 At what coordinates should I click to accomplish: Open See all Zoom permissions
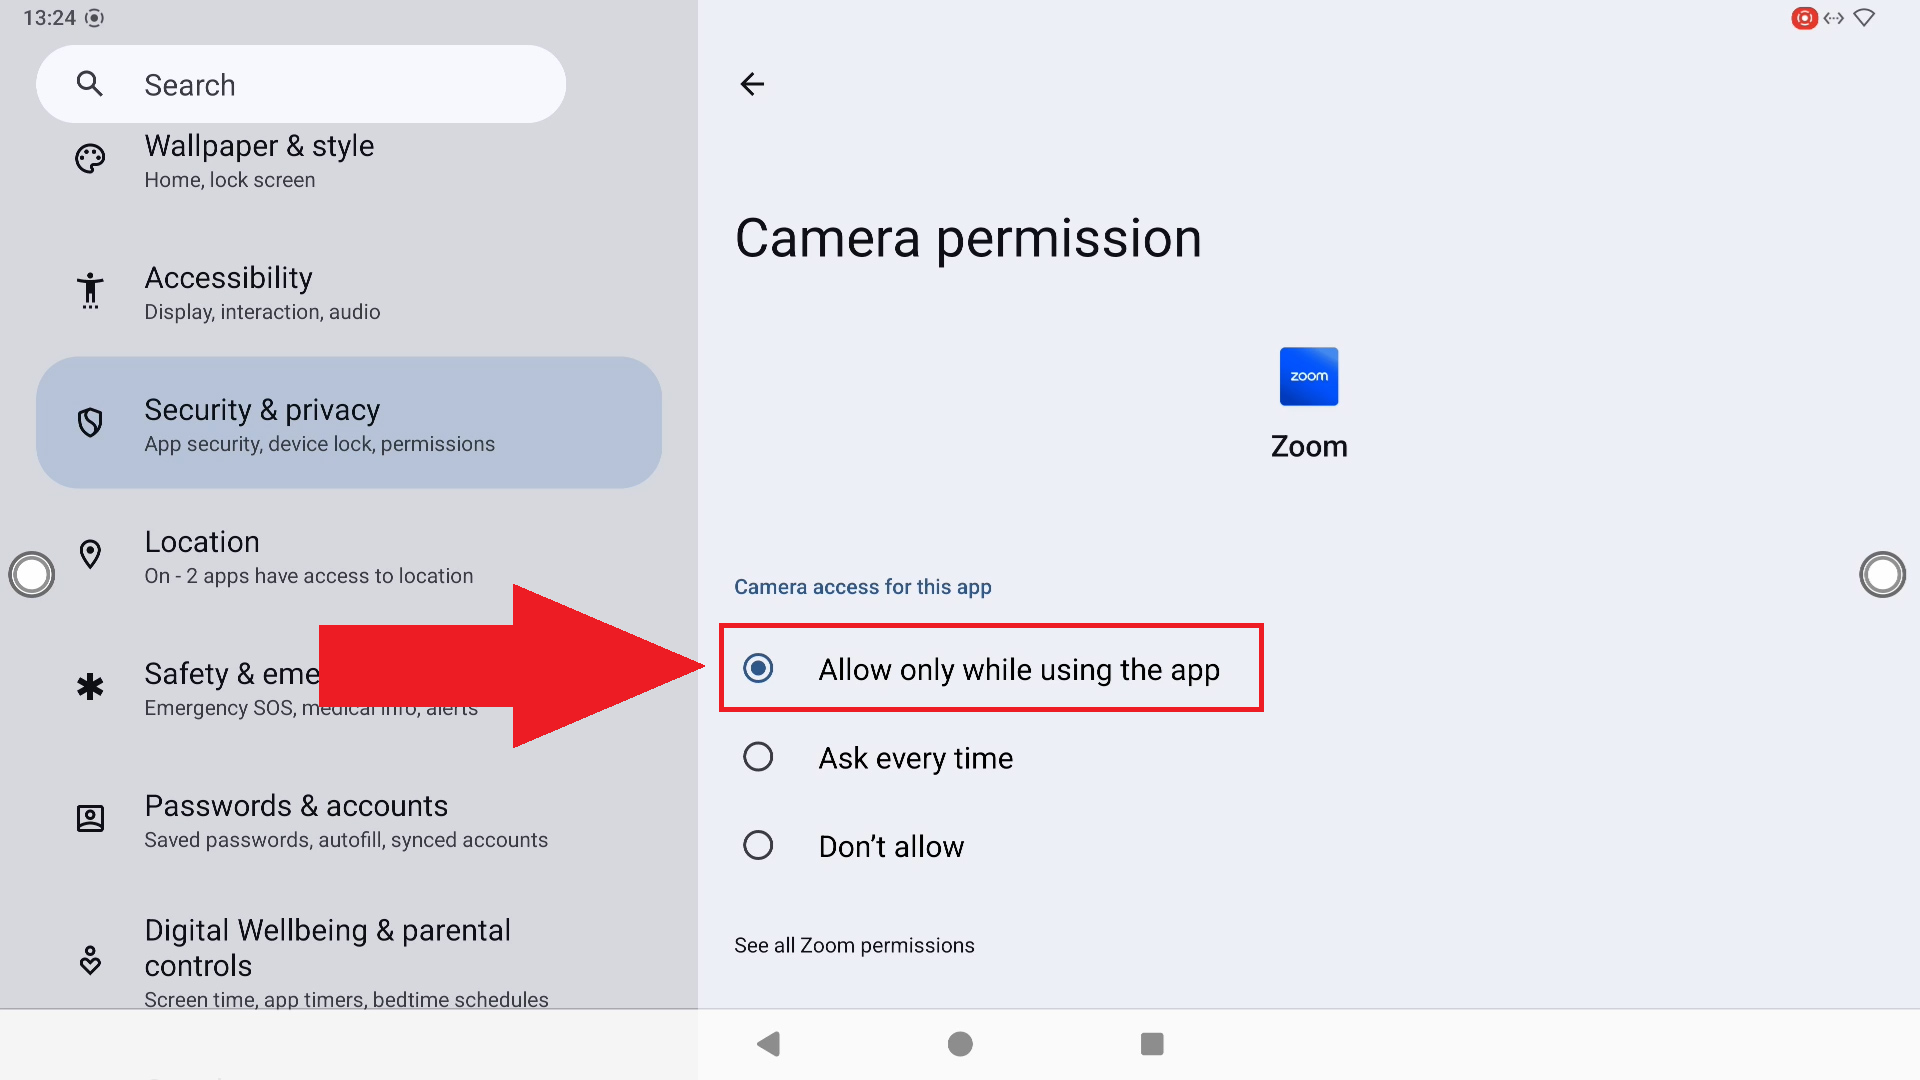(854, 945)
